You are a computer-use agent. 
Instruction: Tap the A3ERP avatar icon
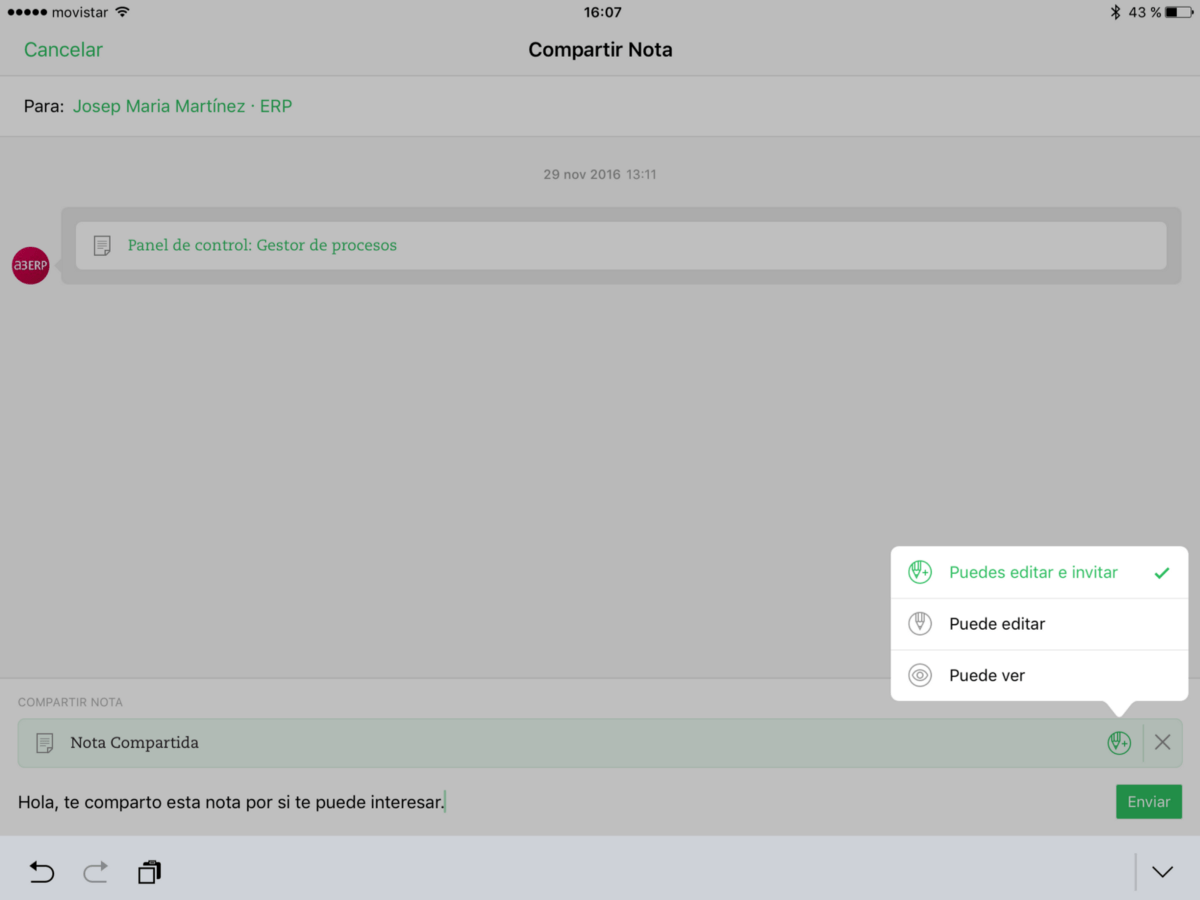click(30, 265)
